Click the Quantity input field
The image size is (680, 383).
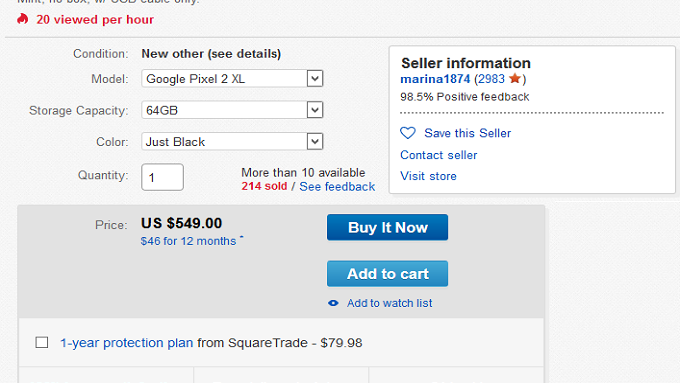(x=162, y=177)
